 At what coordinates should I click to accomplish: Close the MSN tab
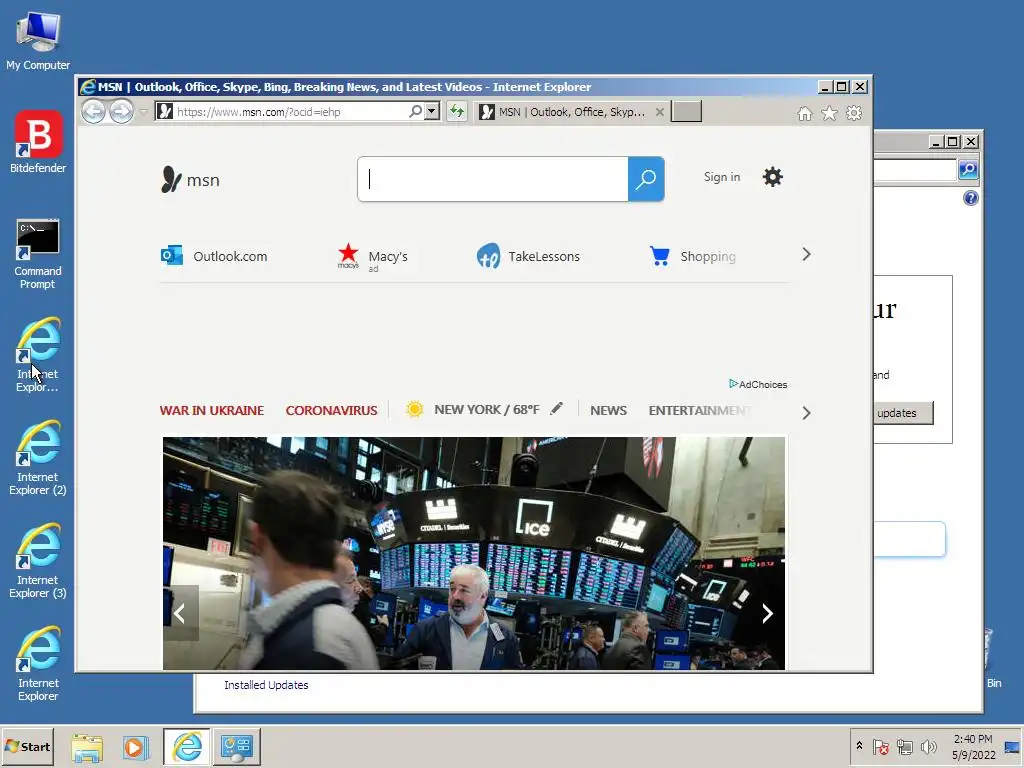[660, 112]
